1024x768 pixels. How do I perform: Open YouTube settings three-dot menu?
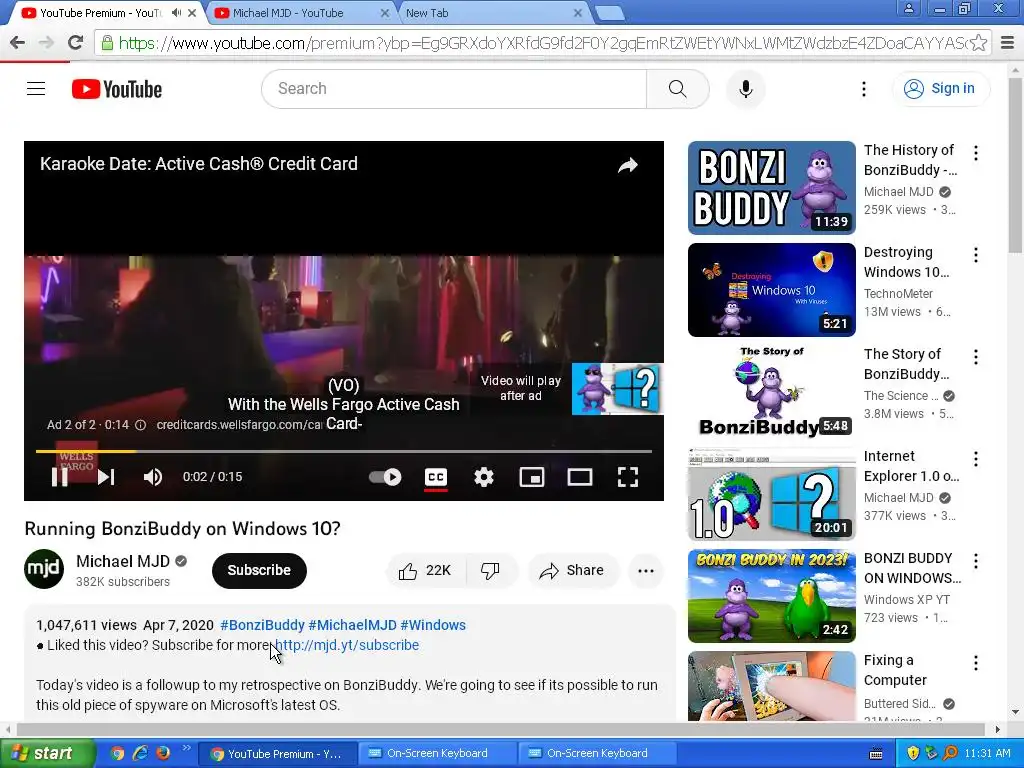[863, 89]
